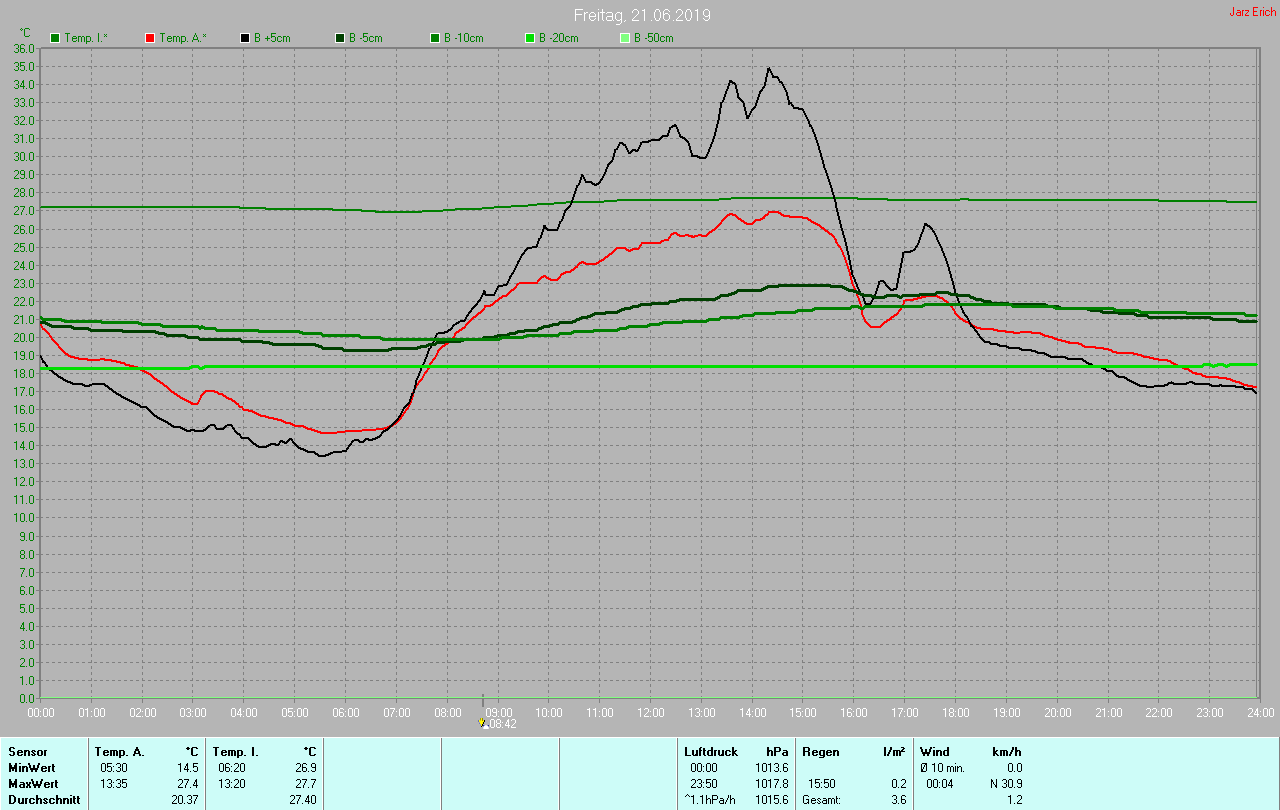Click the B -20cm bright green swatch

[x=530, y=38]
